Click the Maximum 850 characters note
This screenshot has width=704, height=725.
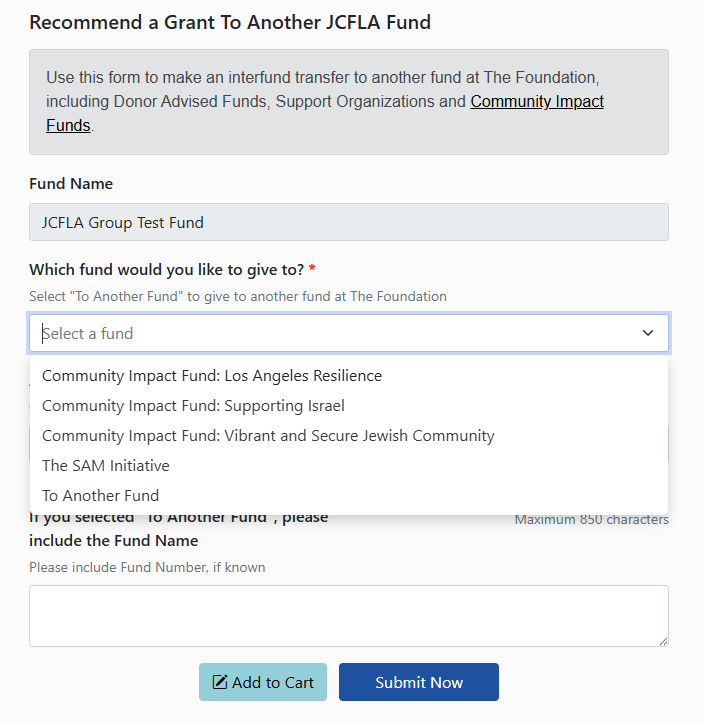click(592, 519)
